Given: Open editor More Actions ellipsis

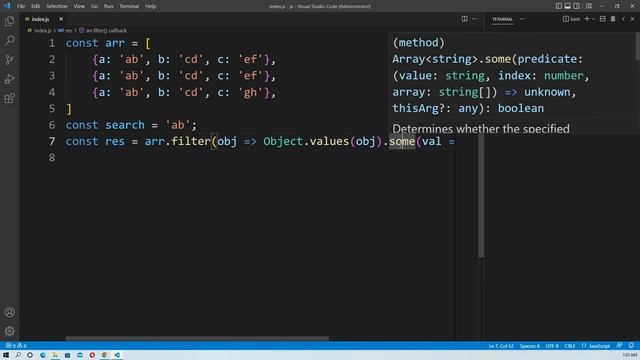Looking at the screenshot, I should tap(475, 19).
